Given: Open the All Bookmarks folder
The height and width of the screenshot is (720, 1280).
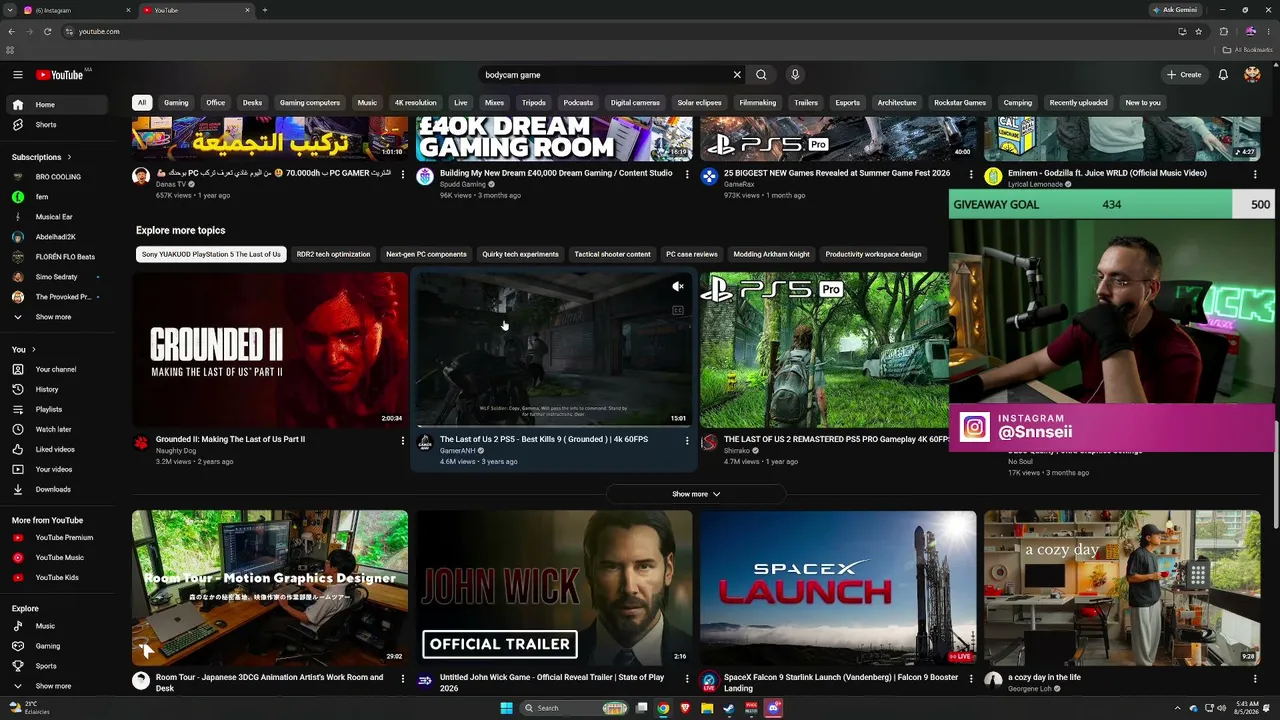Looking at the screenshot, I should (x=1247, y=50).
